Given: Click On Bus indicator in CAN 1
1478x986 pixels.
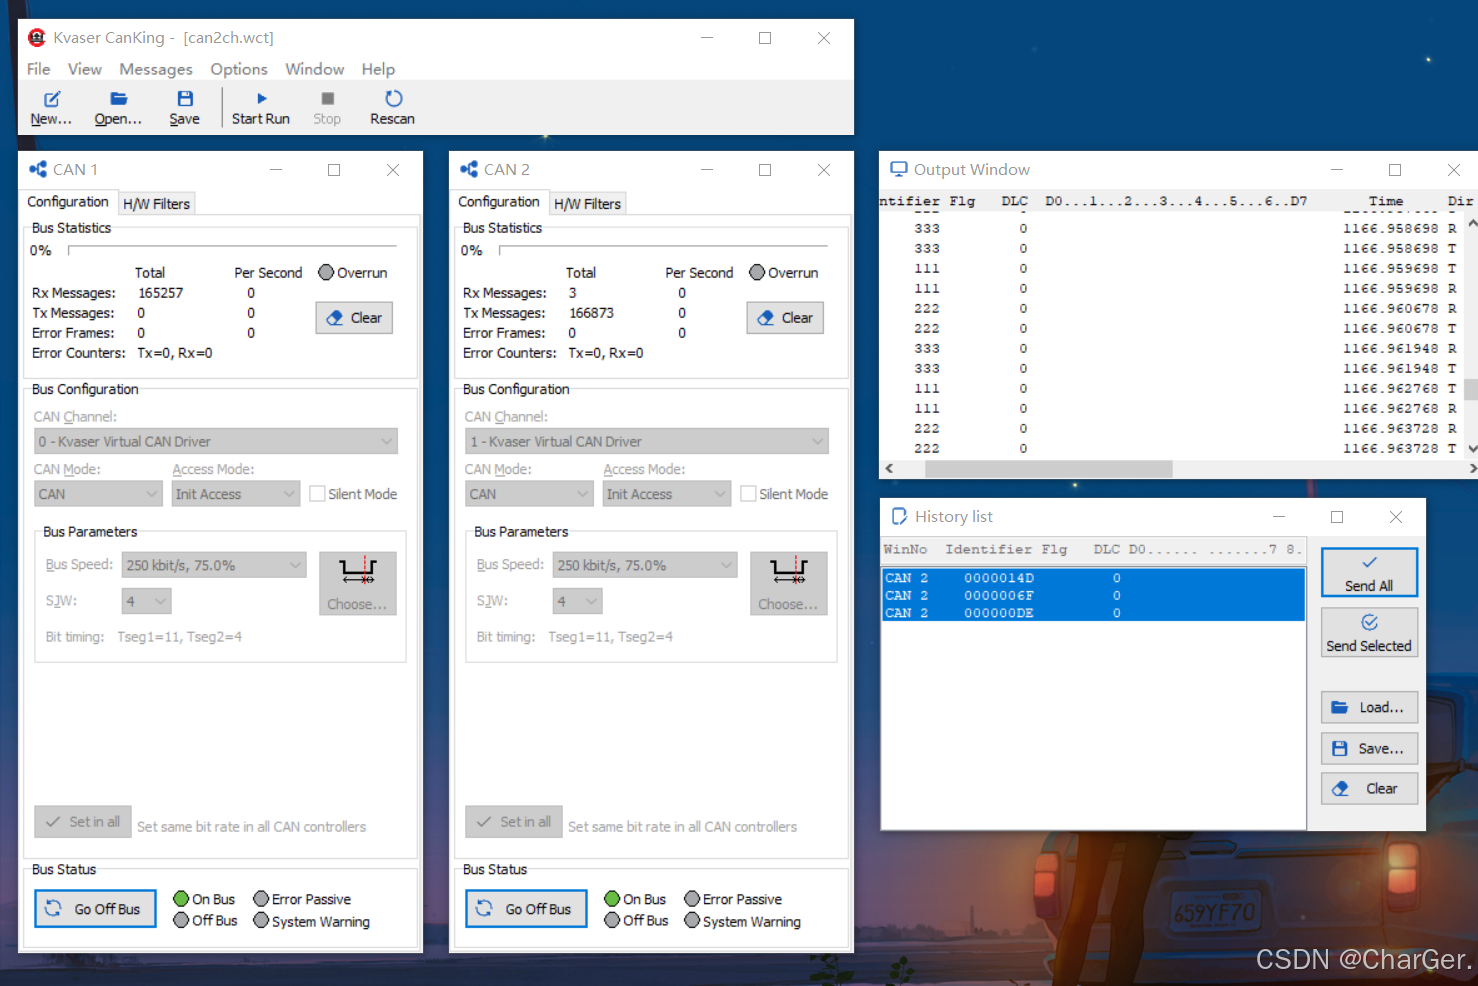Looking at the screenshot, I should tap(181, 899).
